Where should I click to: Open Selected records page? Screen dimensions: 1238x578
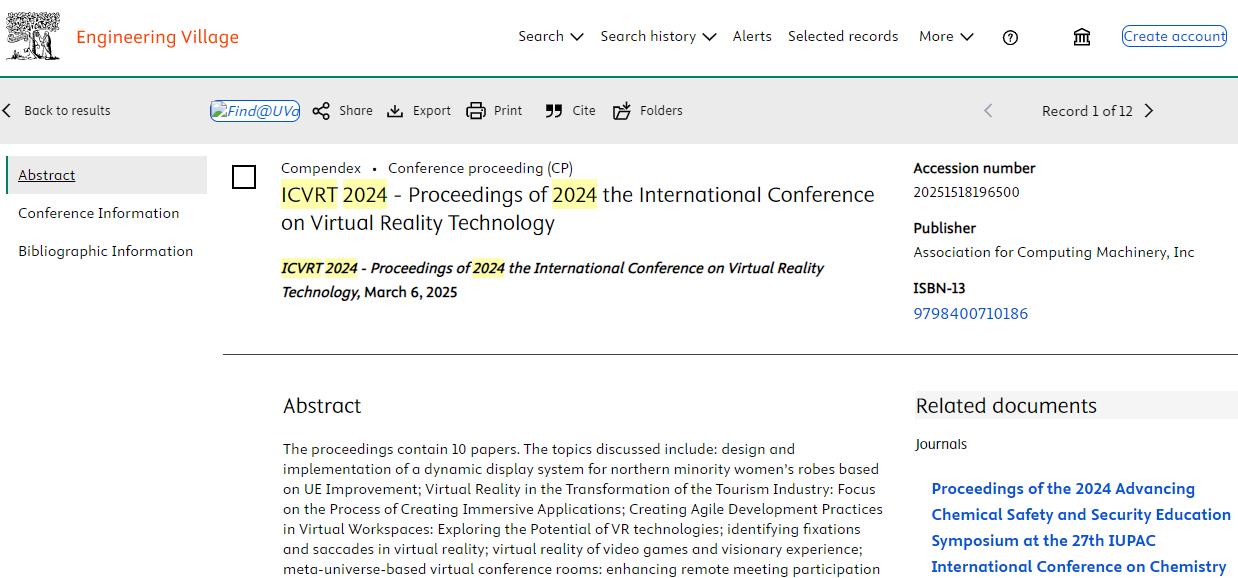pos(843,36)
